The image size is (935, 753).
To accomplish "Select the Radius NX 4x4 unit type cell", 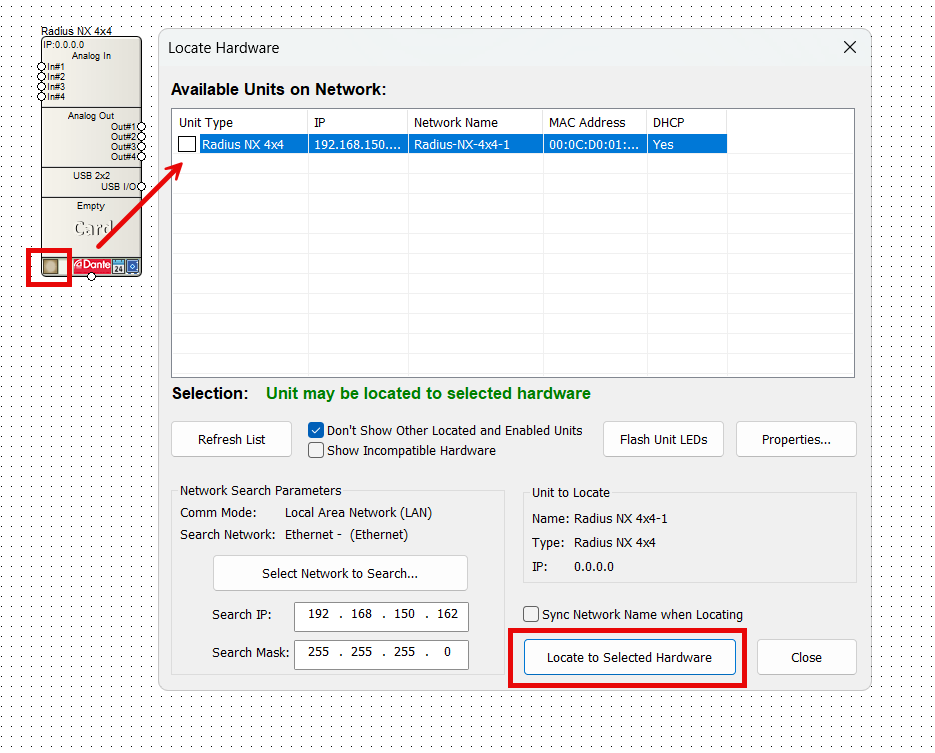I will [x=253, y=144].
